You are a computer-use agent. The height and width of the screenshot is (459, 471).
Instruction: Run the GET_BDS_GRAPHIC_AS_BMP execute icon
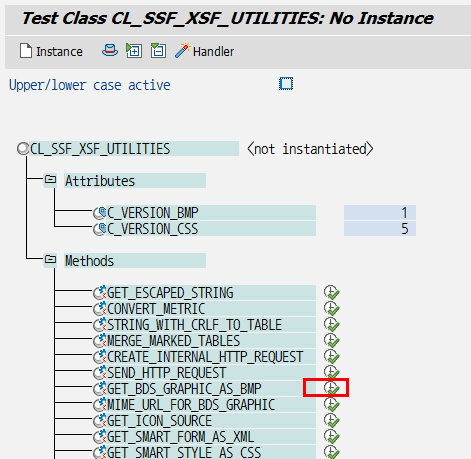(x=331, y=388)
